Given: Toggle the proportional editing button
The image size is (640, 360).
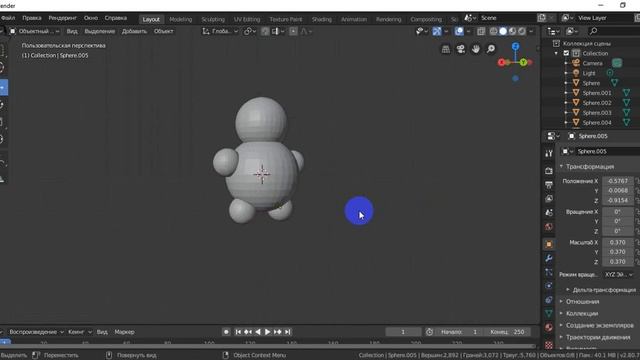Looking at the screenshot, I should point(293,31).
